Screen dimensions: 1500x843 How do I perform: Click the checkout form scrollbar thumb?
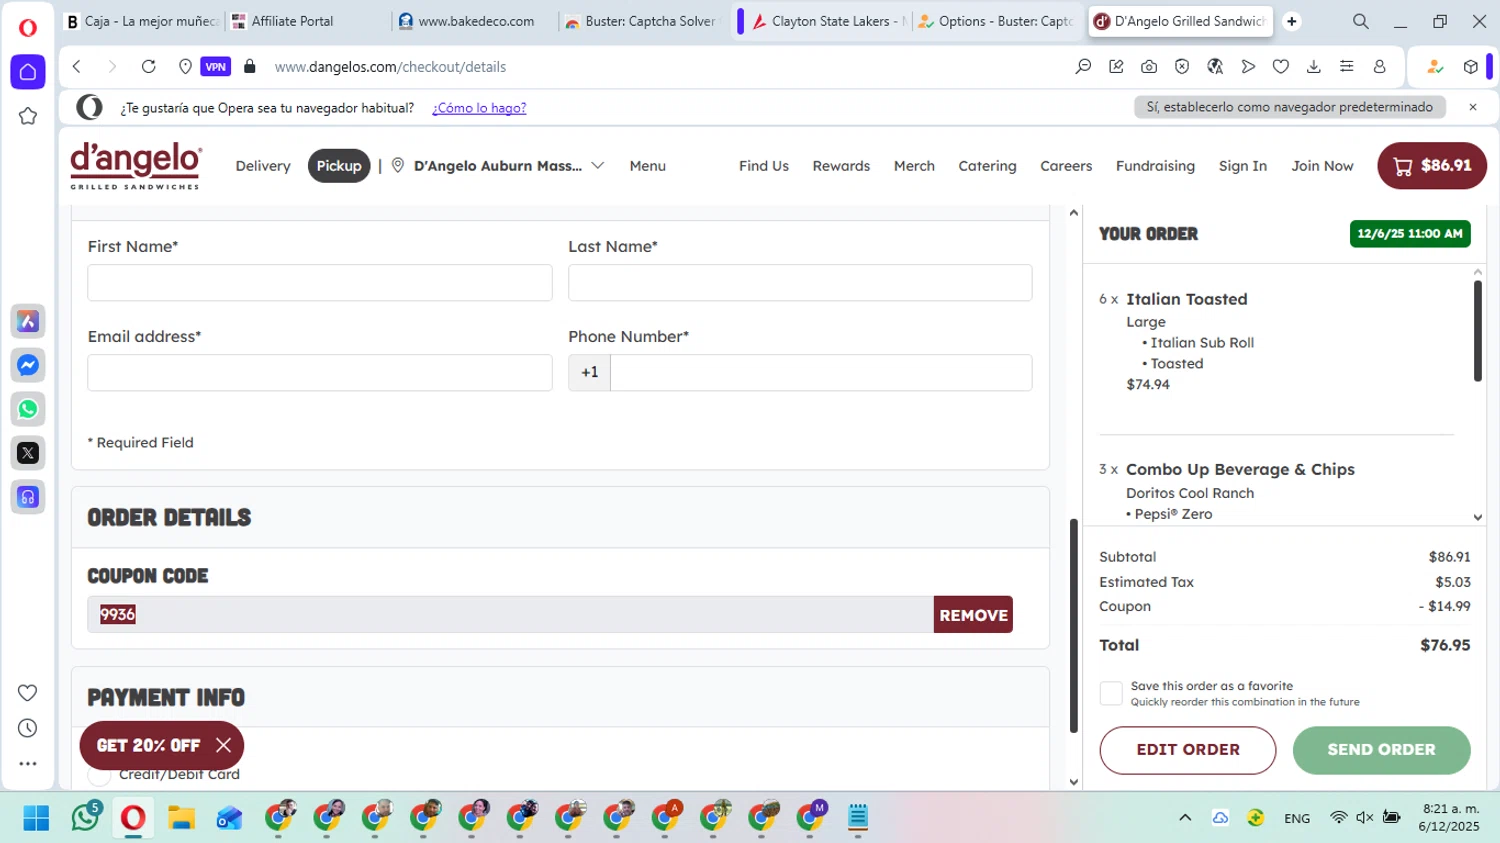coord(1074,625)
